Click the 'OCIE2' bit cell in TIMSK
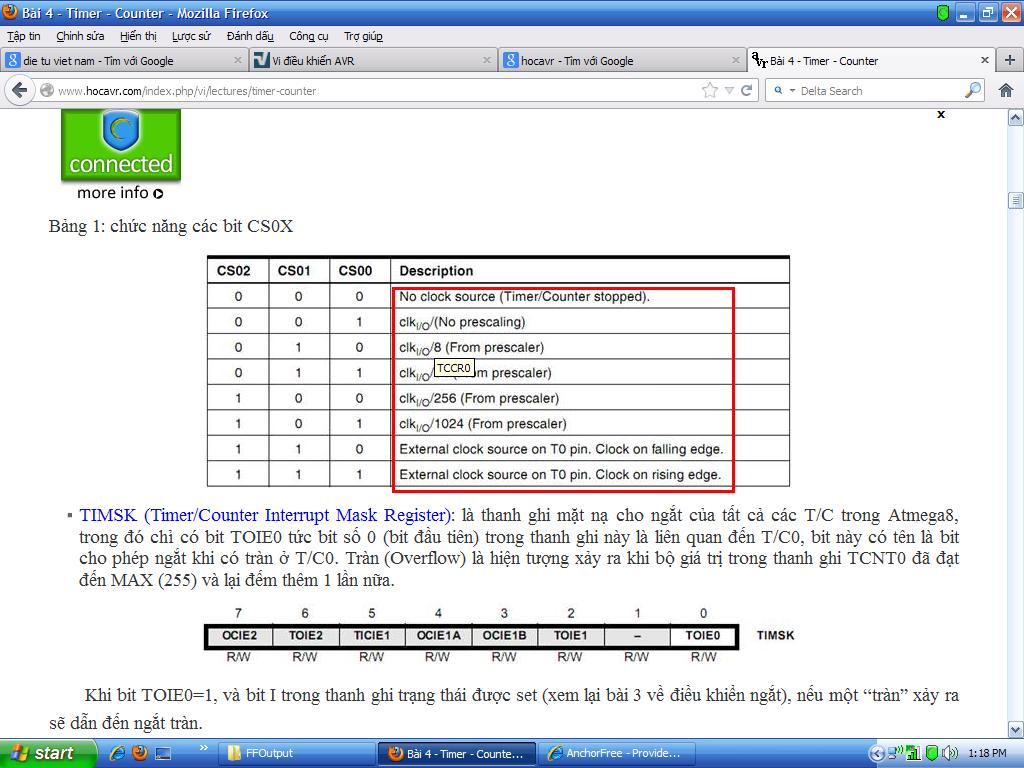Viewport: 1024px width, 768px height. (x=239, y=635)
